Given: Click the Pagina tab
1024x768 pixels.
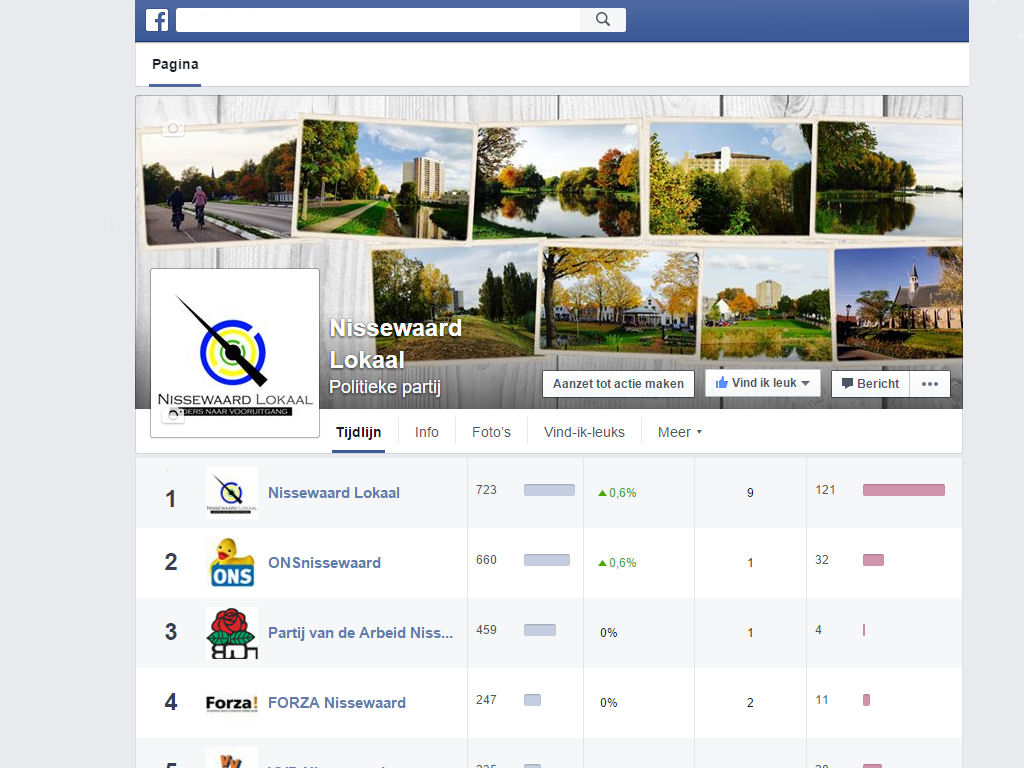Looking at the screenshot, I should click(x=175, y=65).
